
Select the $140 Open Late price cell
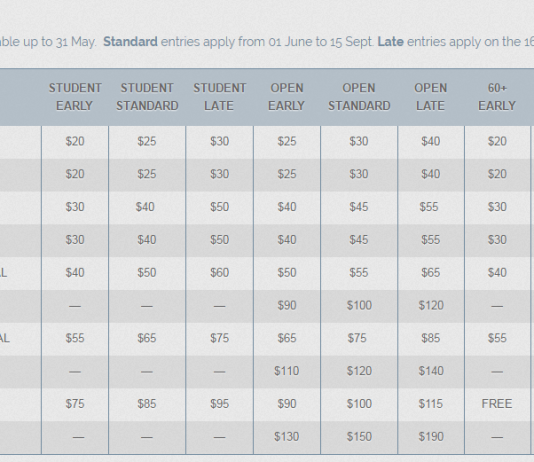(431, 371)
